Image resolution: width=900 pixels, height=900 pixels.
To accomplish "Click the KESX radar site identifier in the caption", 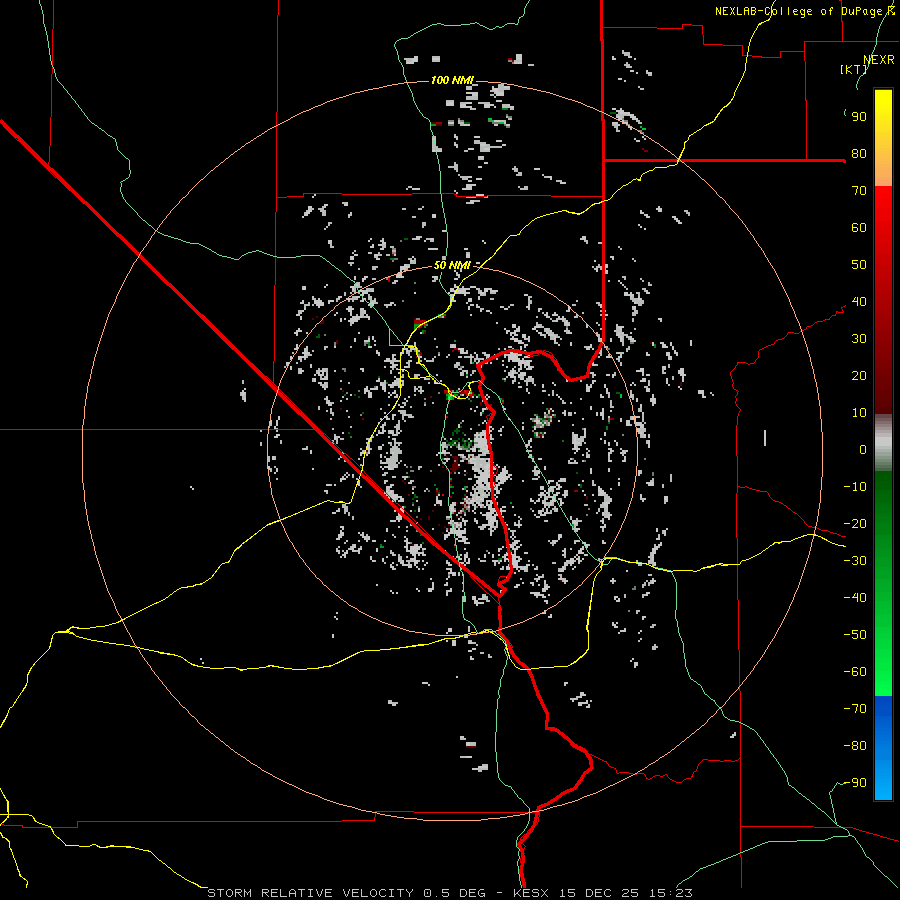I will pyautogui.click(x=531, y=893).
